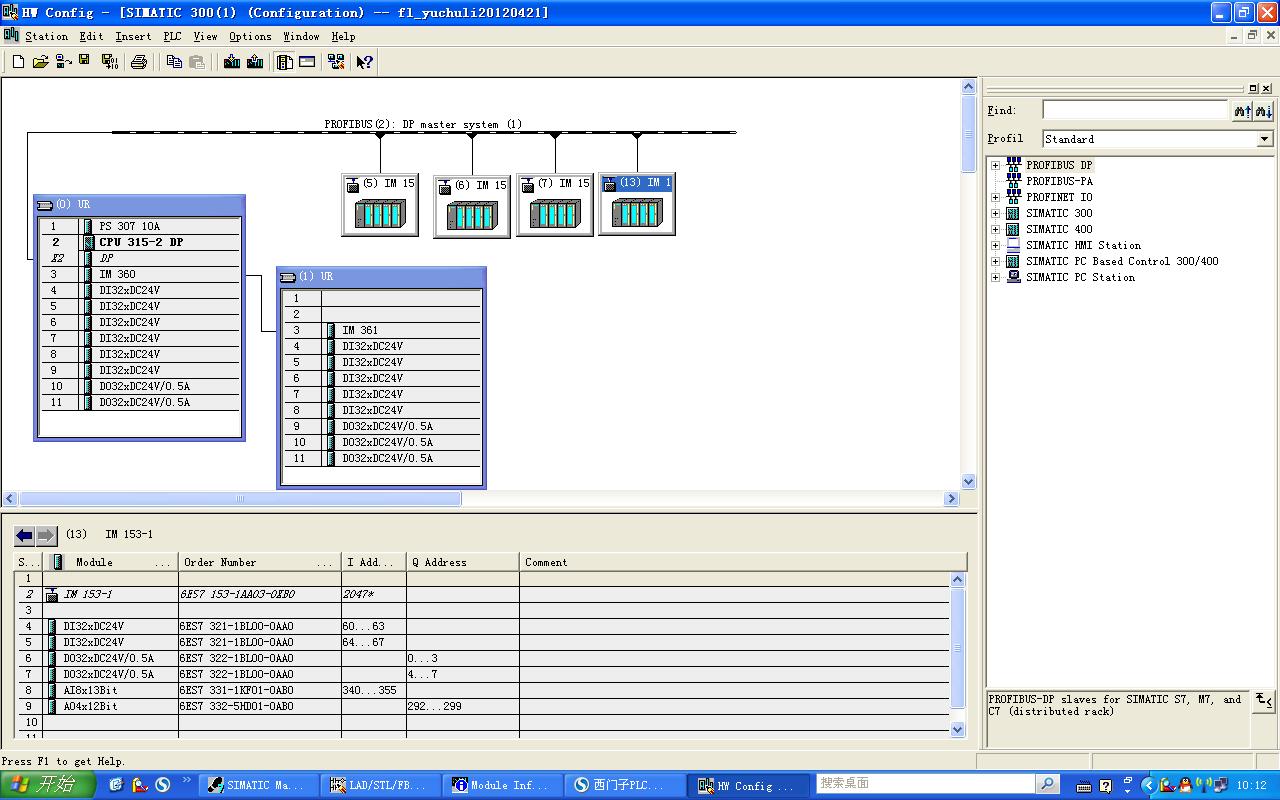Click the Save and Compile icon
Viewport: 1280px width, 800px height.
click(x=110, y=62)
